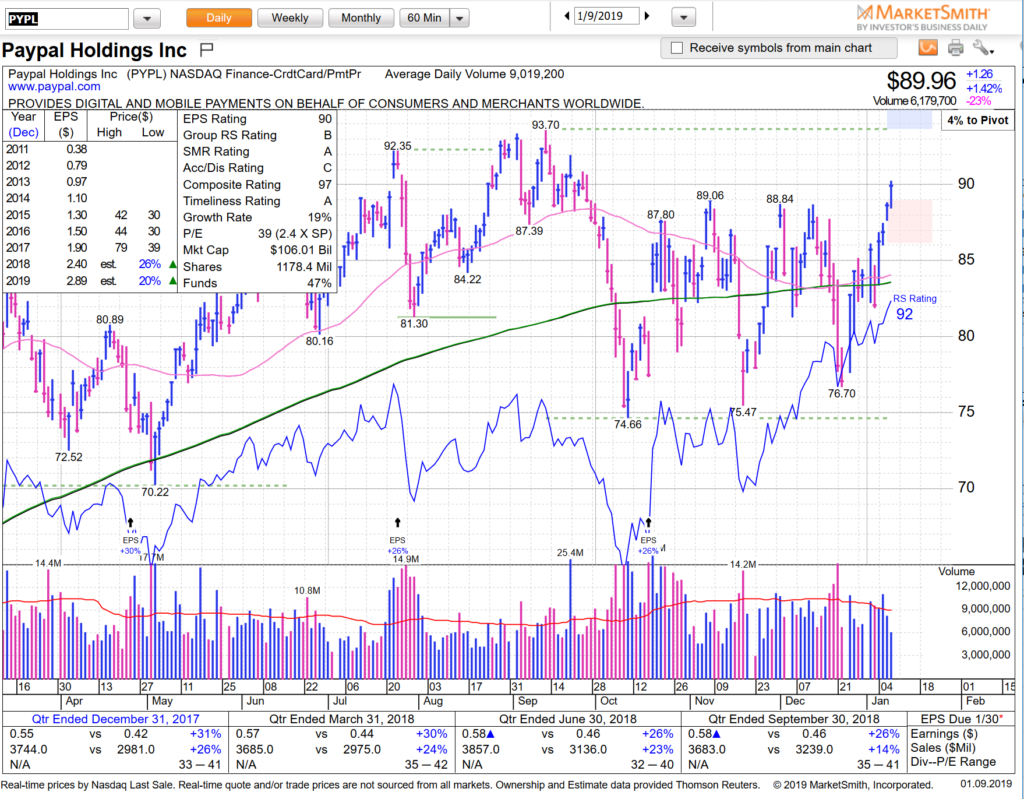Open the www.paypal.com link
1024x799 pixels.
(x=54, y=87)
